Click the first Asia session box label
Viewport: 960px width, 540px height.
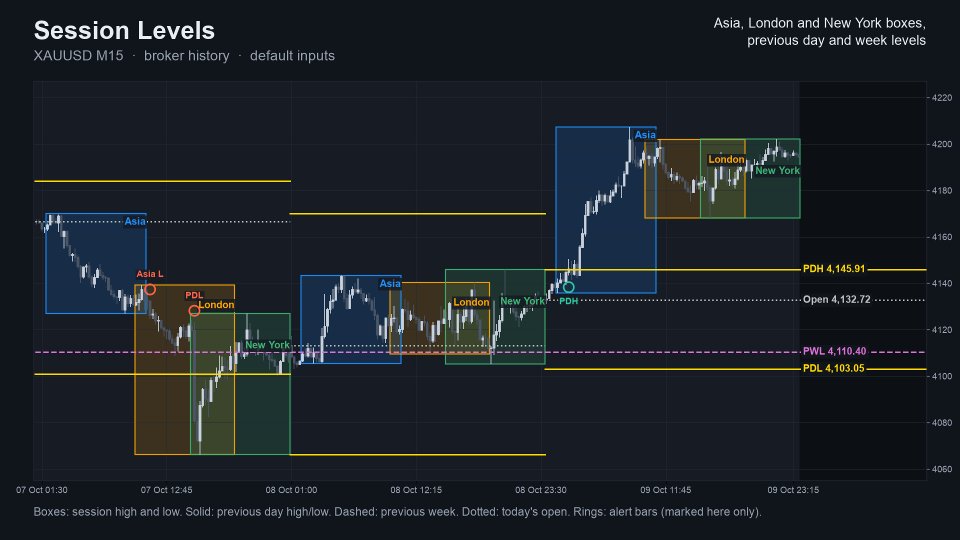point(135,221)
